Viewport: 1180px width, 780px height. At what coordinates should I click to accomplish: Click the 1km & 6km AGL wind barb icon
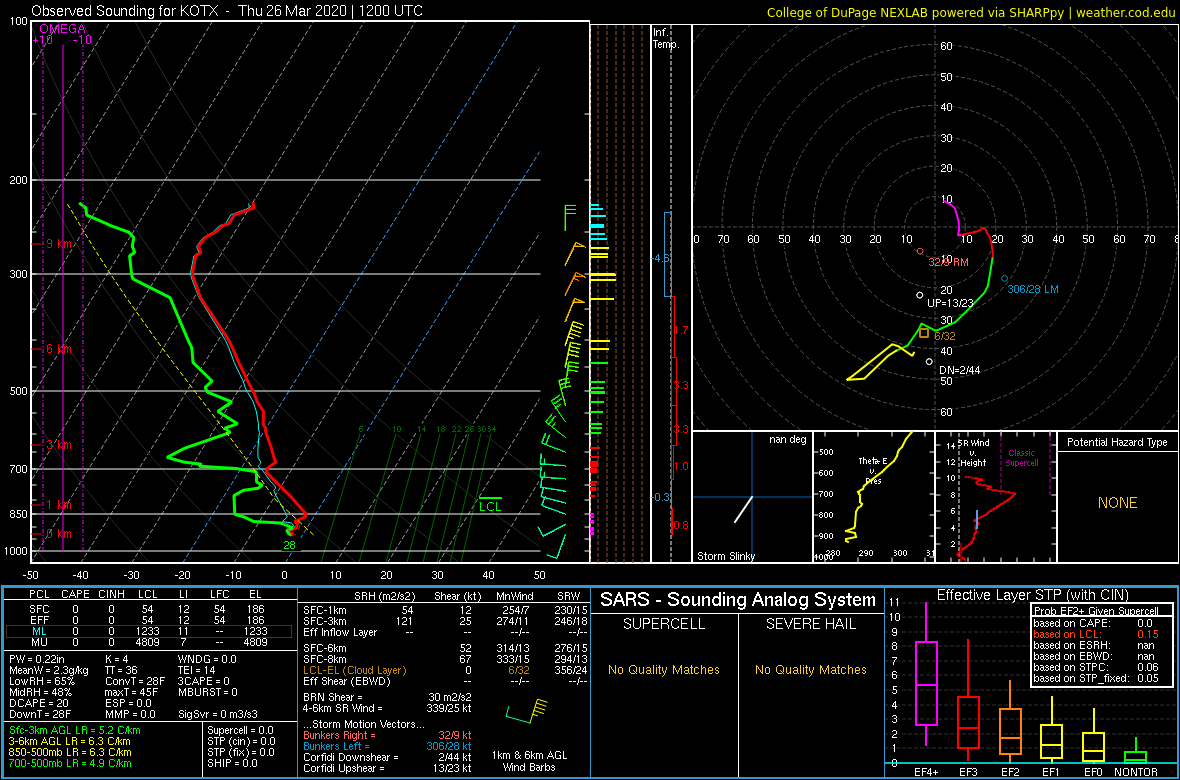click(525, 711)
